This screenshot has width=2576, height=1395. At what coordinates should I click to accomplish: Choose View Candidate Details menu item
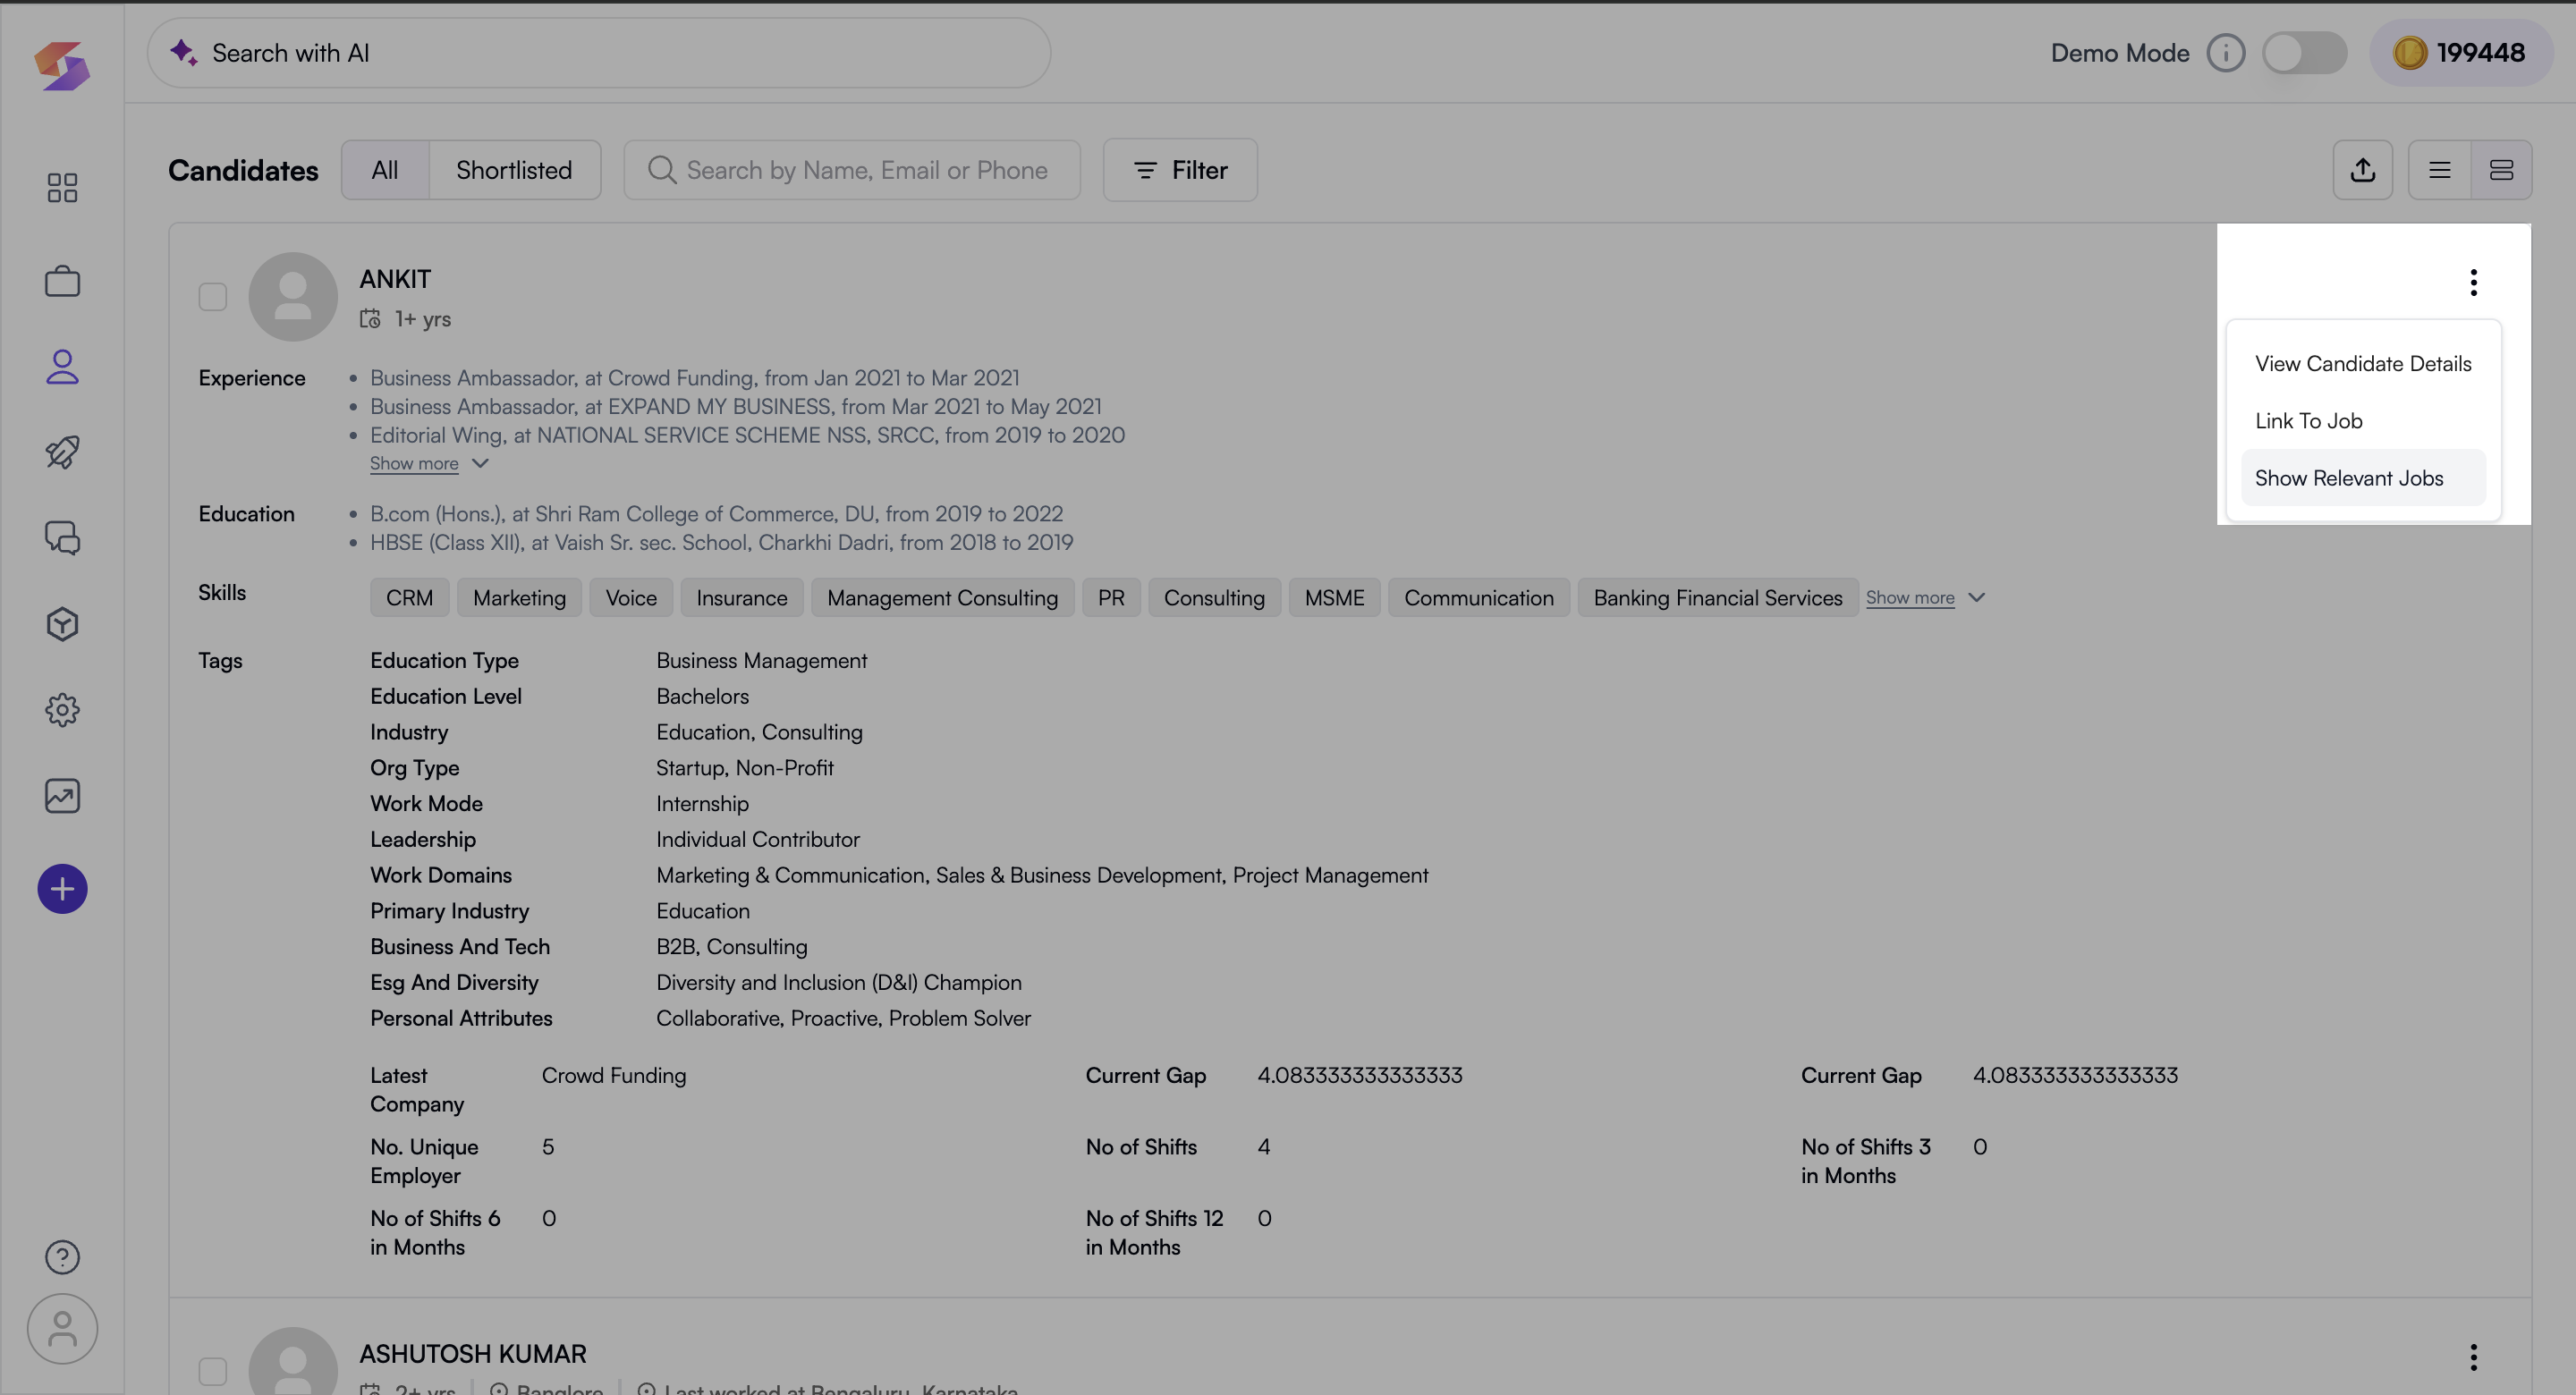[2363, 364]
